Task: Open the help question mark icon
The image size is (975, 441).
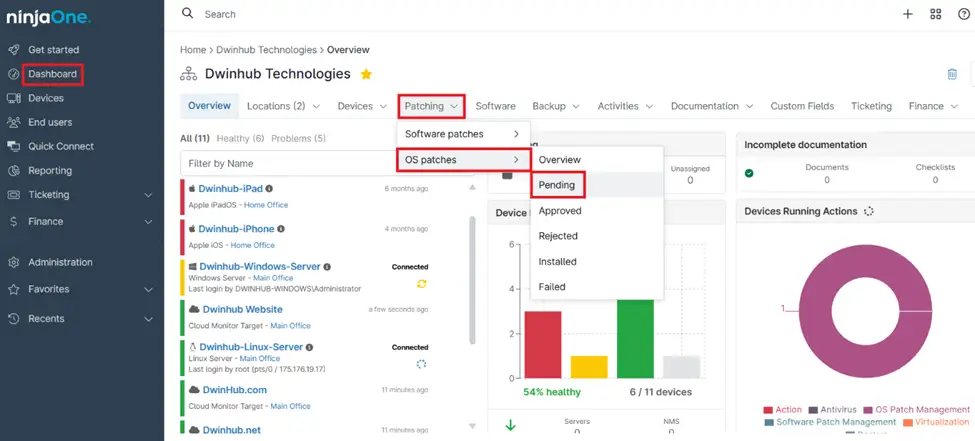Action: 964,14
